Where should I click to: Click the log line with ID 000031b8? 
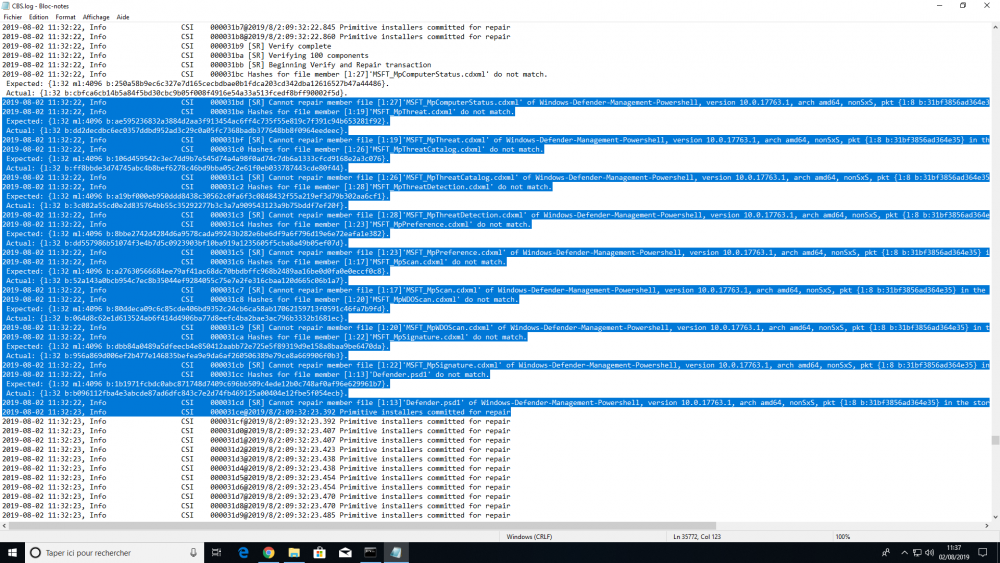point(256,36)
